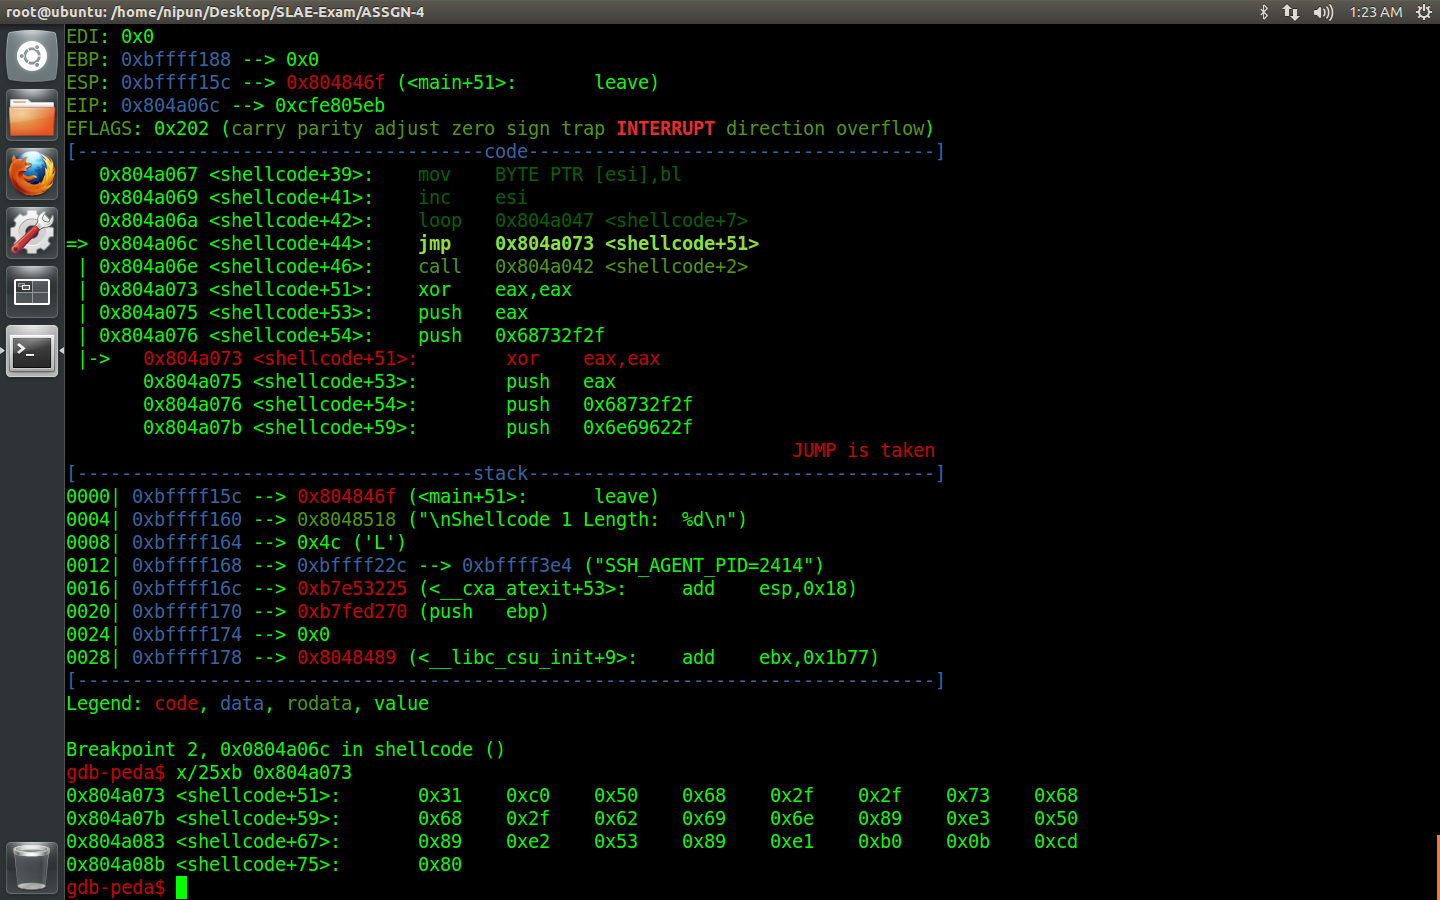This screenshot has height=900, width=1440.
Task: Focus the Terminal icon in launcher
Action: (32, 351)
